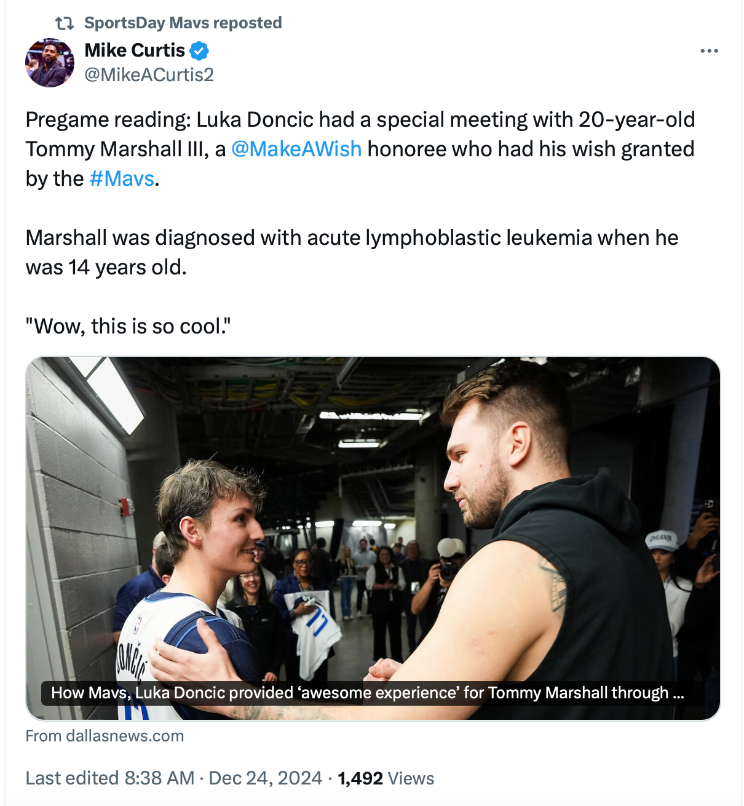Click the 1,492 Views count
The image size is (744, 806).
[386, 777]
